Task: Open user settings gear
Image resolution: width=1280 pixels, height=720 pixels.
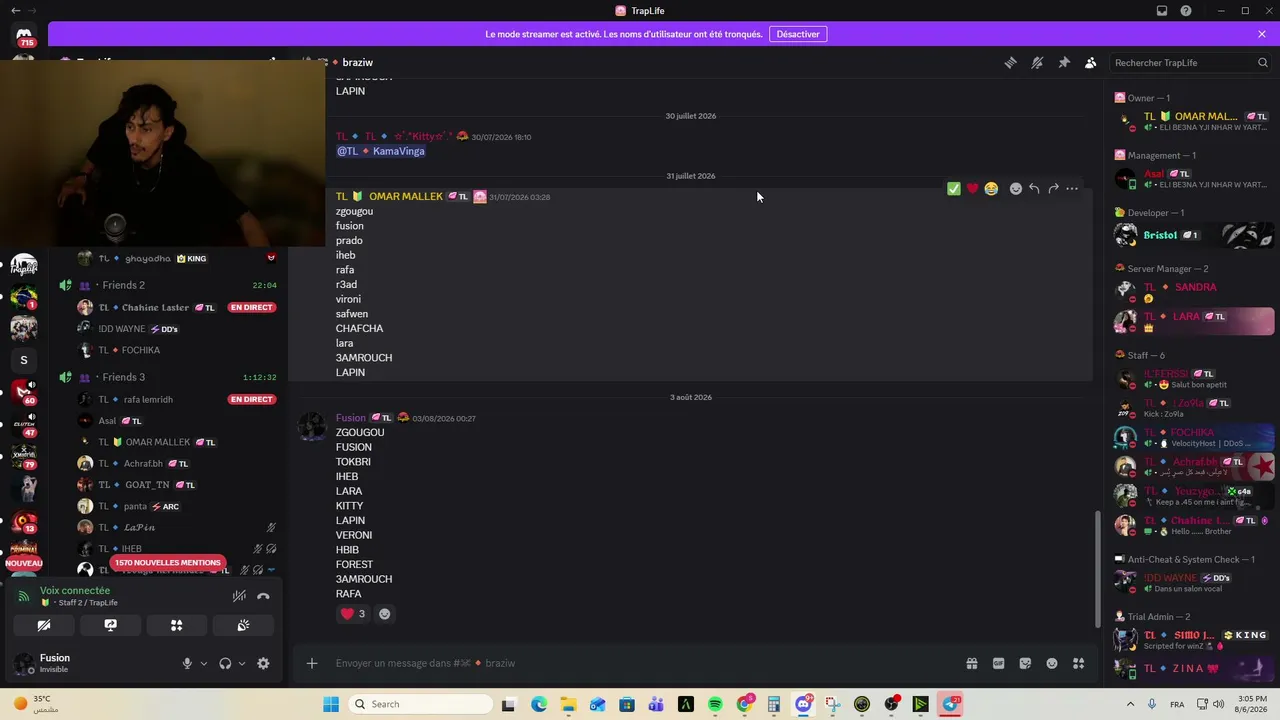Action: pos(263,663)
